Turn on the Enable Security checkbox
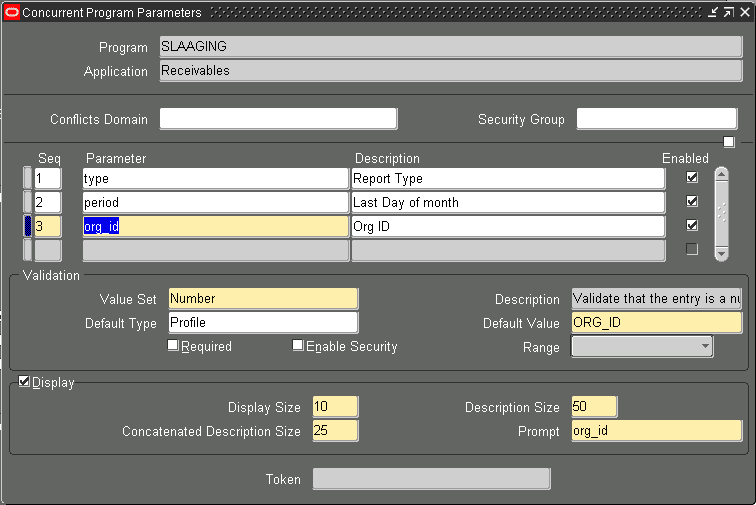 pyautogui.click(x=298, y=346)
